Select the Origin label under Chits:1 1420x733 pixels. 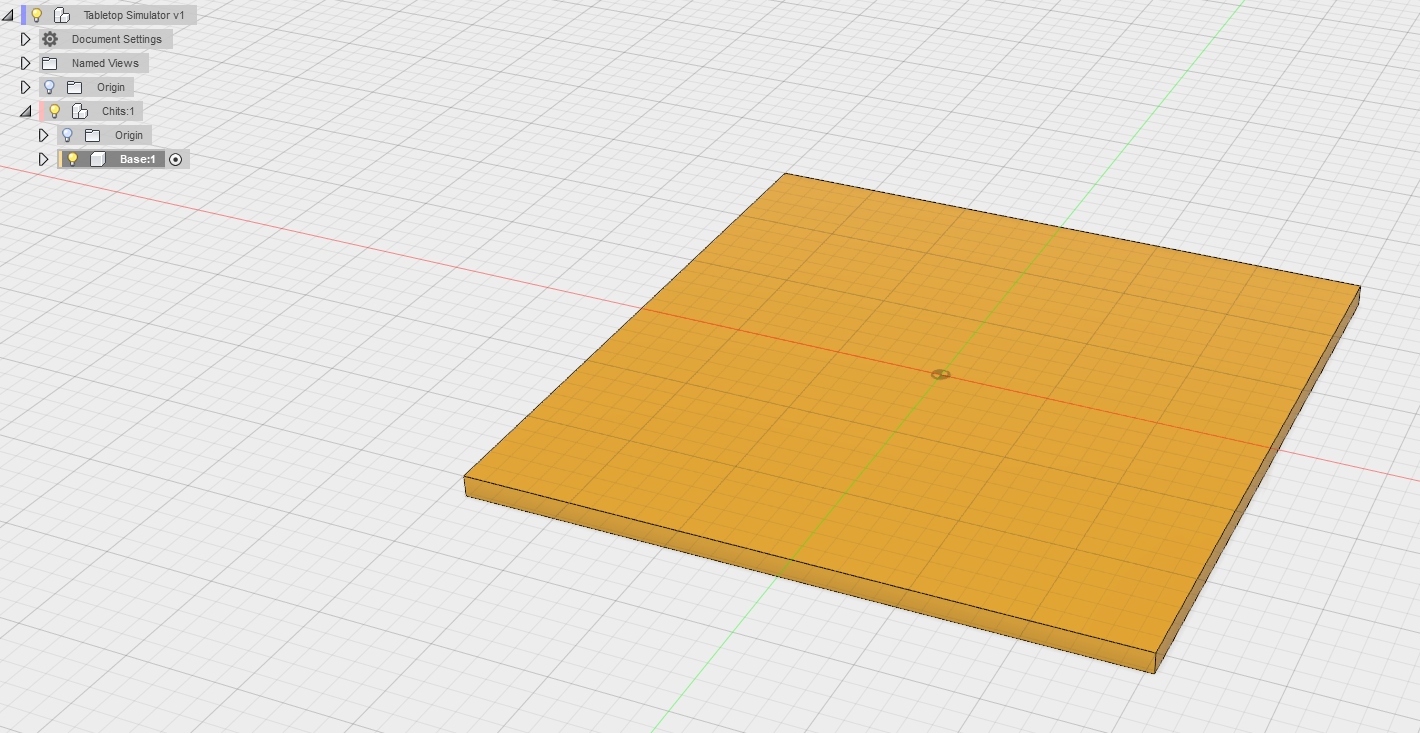(129, 135)
